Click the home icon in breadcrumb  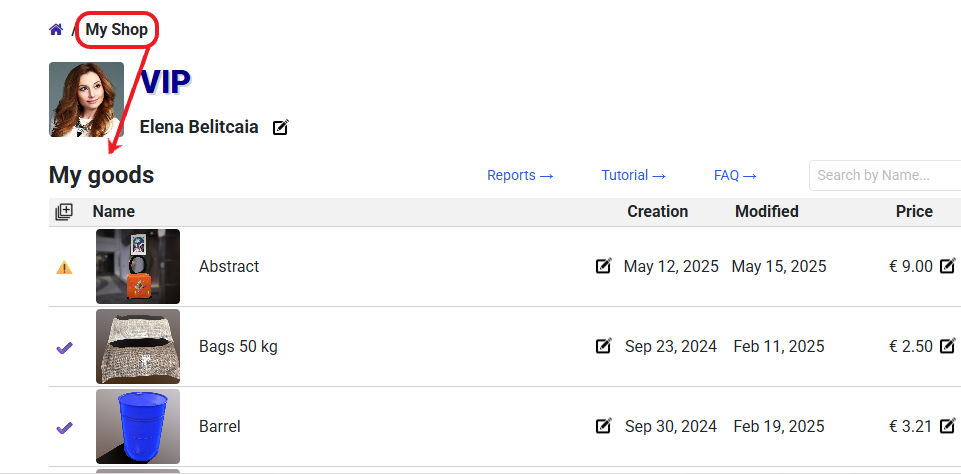pyautogui.click(x=56, y=30)
